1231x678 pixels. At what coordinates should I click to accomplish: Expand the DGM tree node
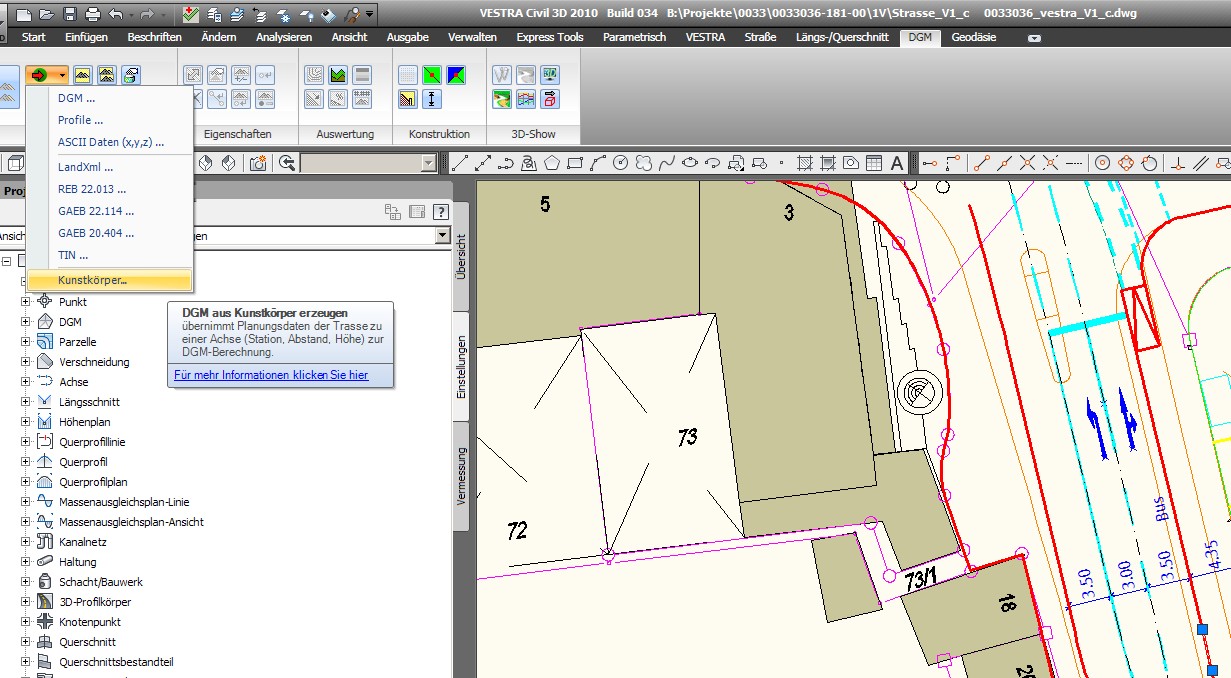[x=26, y=322]
